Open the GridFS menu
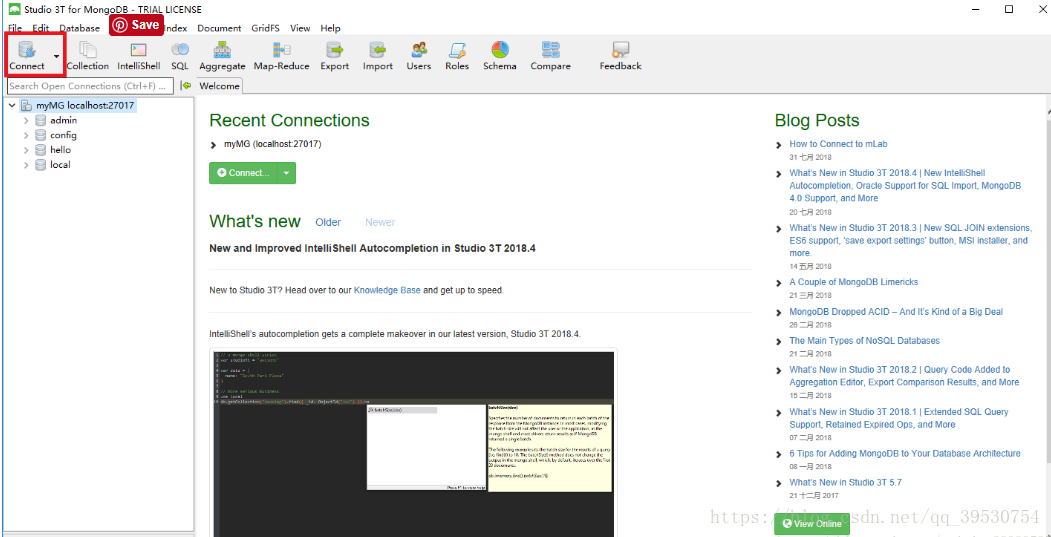Screen dimensions: 1051x537 point(265,28)
